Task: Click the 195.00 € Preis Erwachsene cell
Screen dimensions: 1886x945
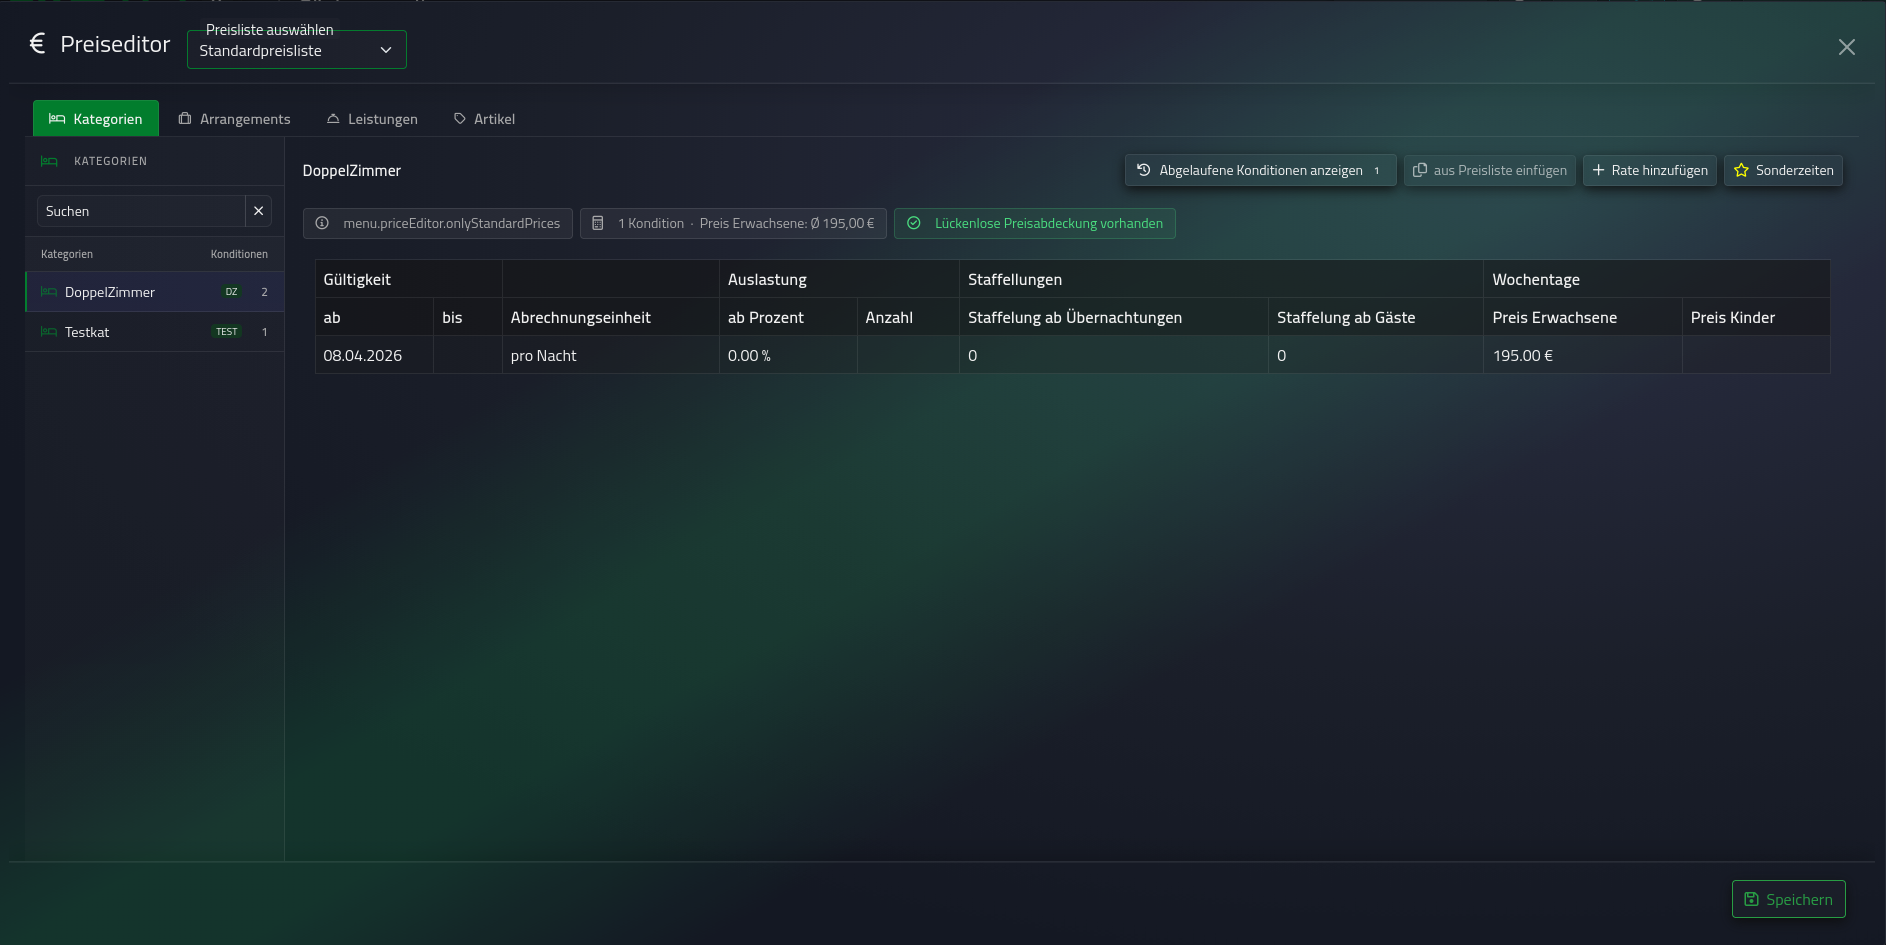Action: coord(1582,355)
